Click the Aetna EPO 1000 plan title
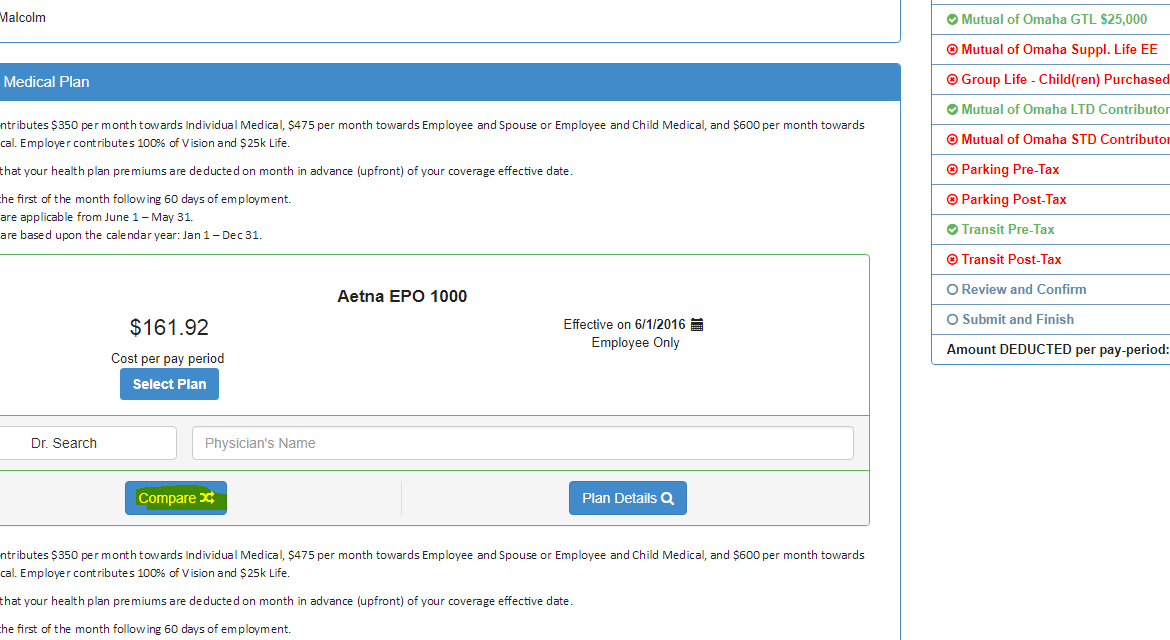 [402, 296]
